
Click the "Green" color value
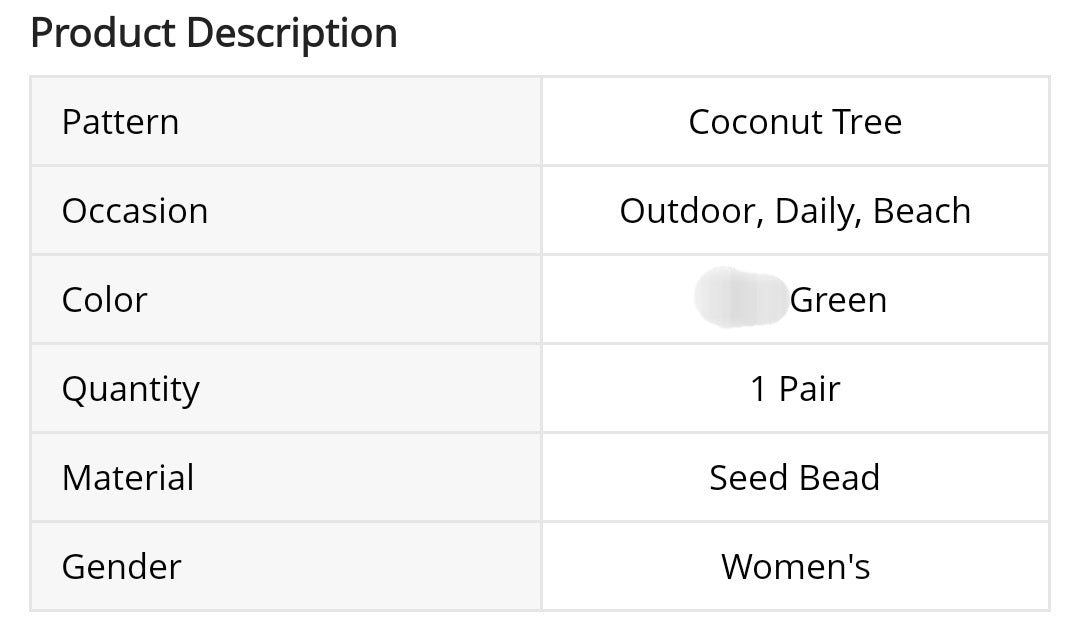pos(838,300)
